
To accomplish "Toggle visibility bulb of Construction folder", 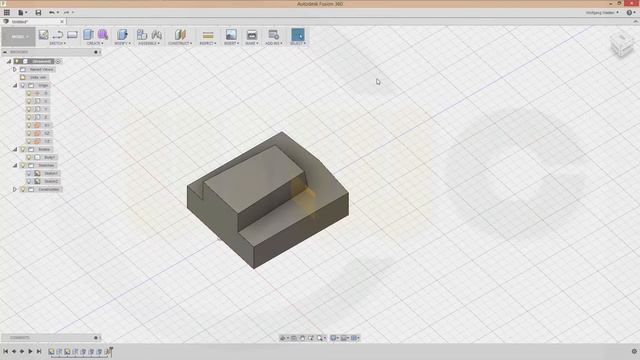I will [x=23, y=189].
